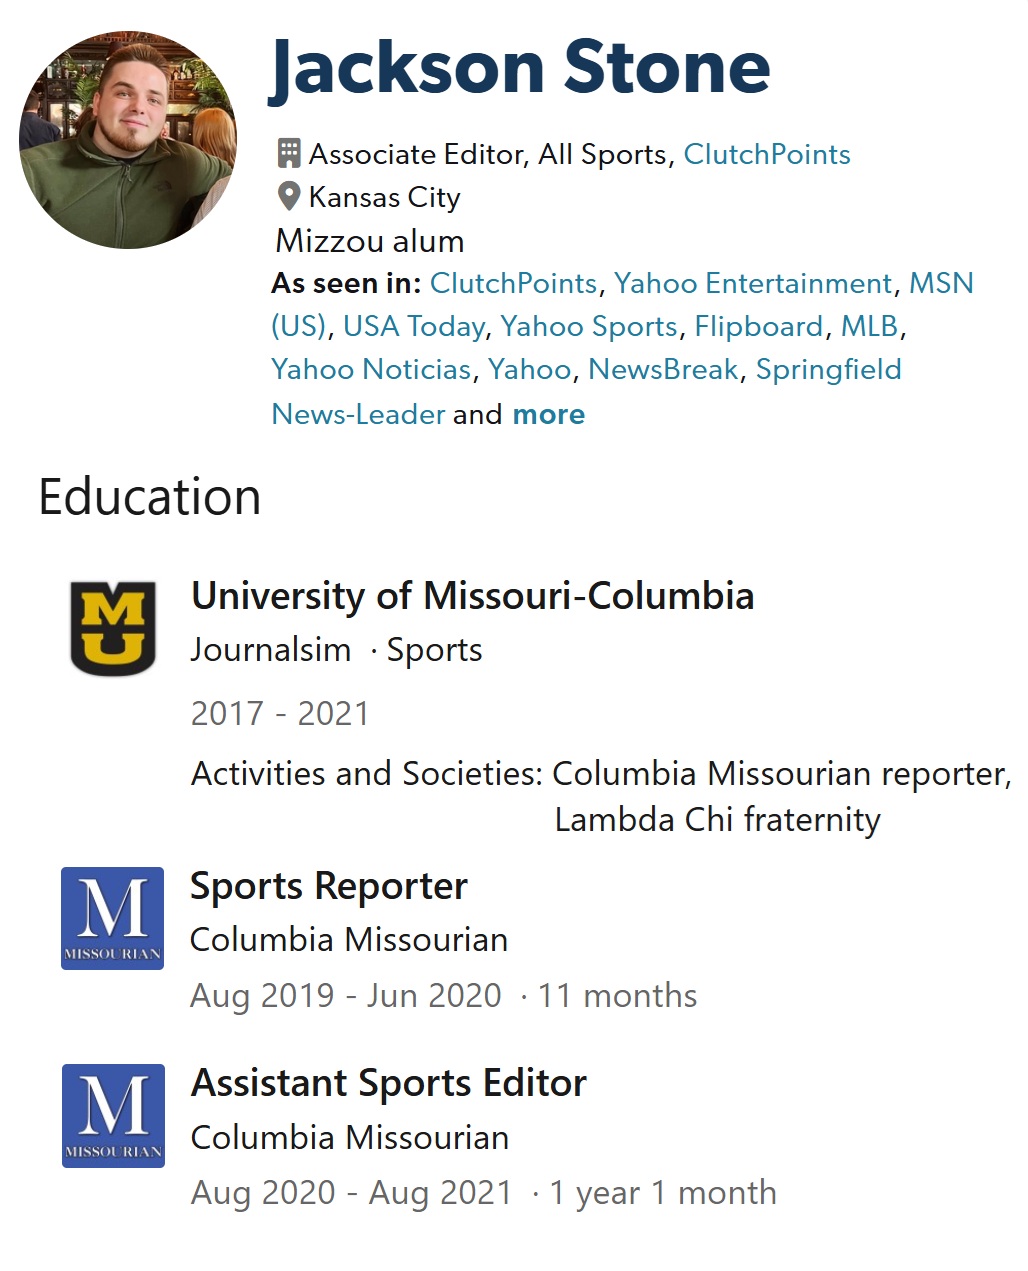Click the University of Missouri-Columbia title

(x=473, y=596)
